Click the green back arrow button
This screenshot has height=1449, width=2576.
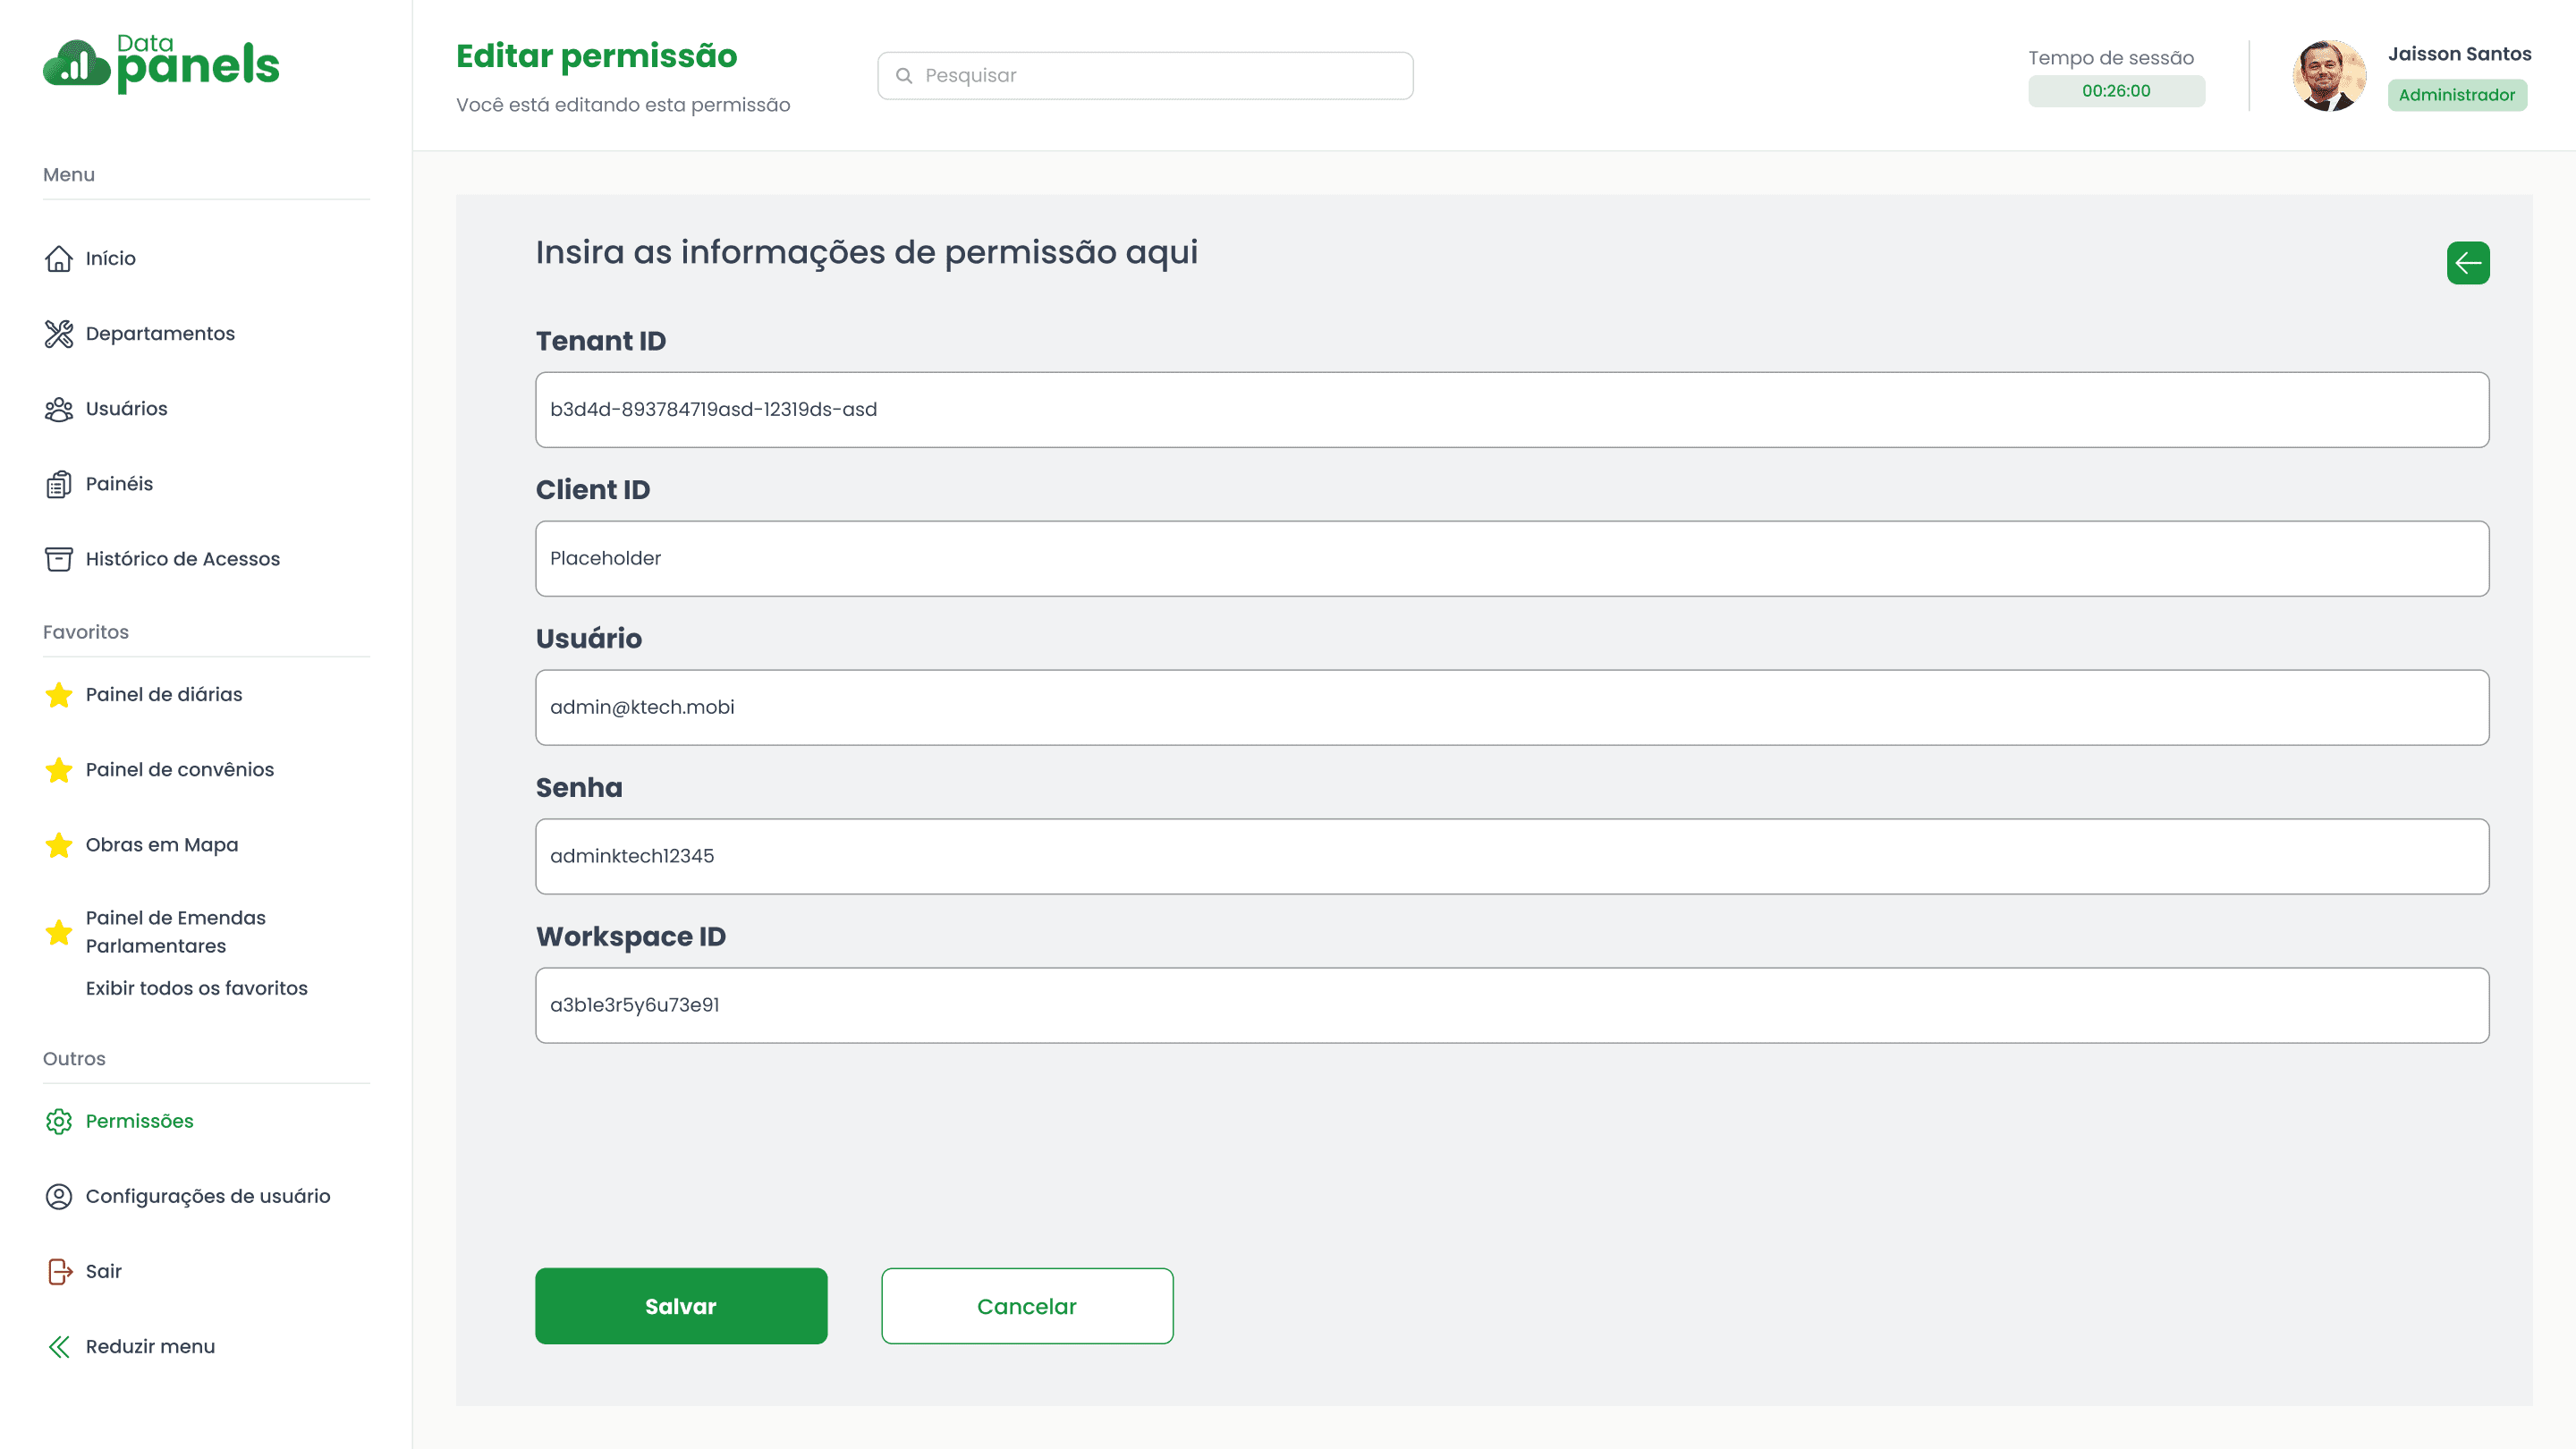pos(2467,263)
